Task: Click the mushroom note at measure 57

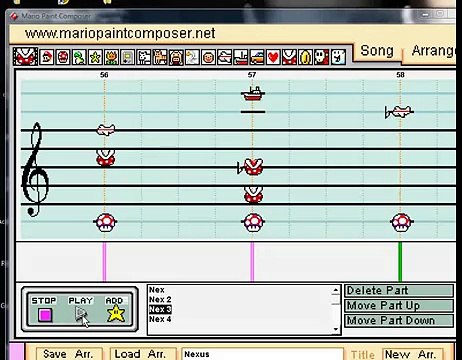Action: (x=253, y=222)
